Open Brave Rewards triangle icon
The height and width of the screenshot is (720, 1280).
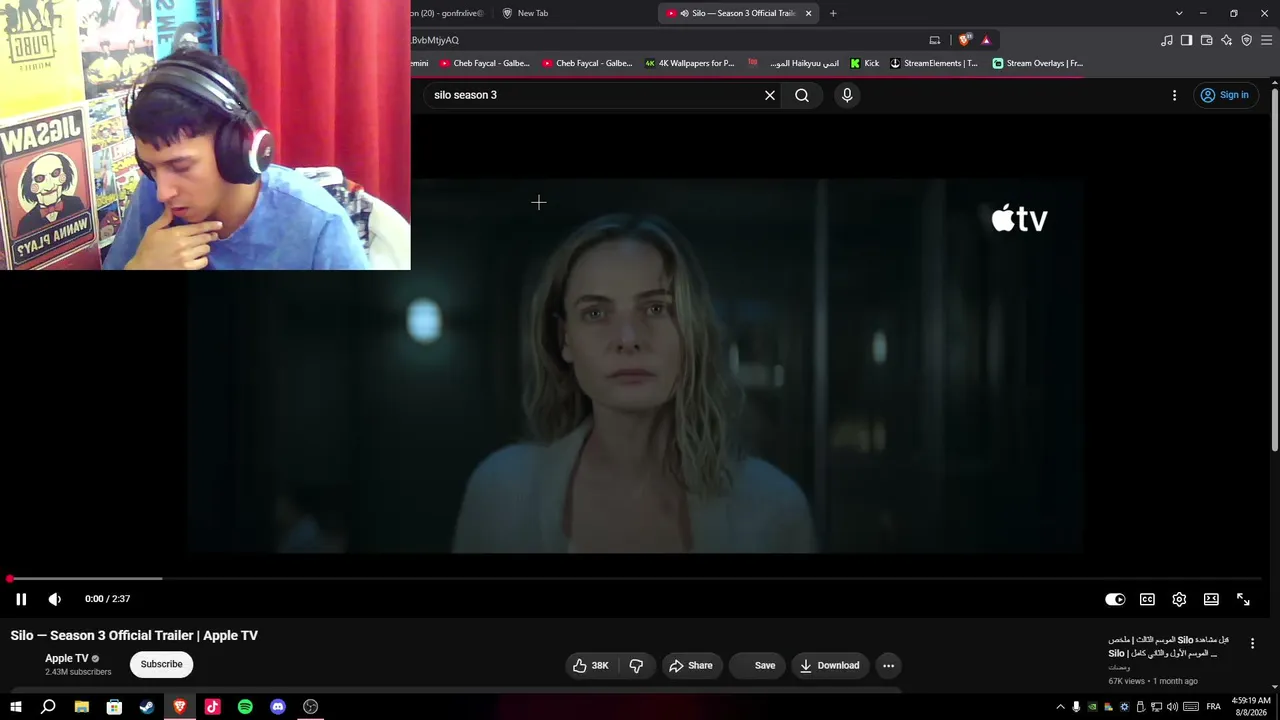(986, 40)
